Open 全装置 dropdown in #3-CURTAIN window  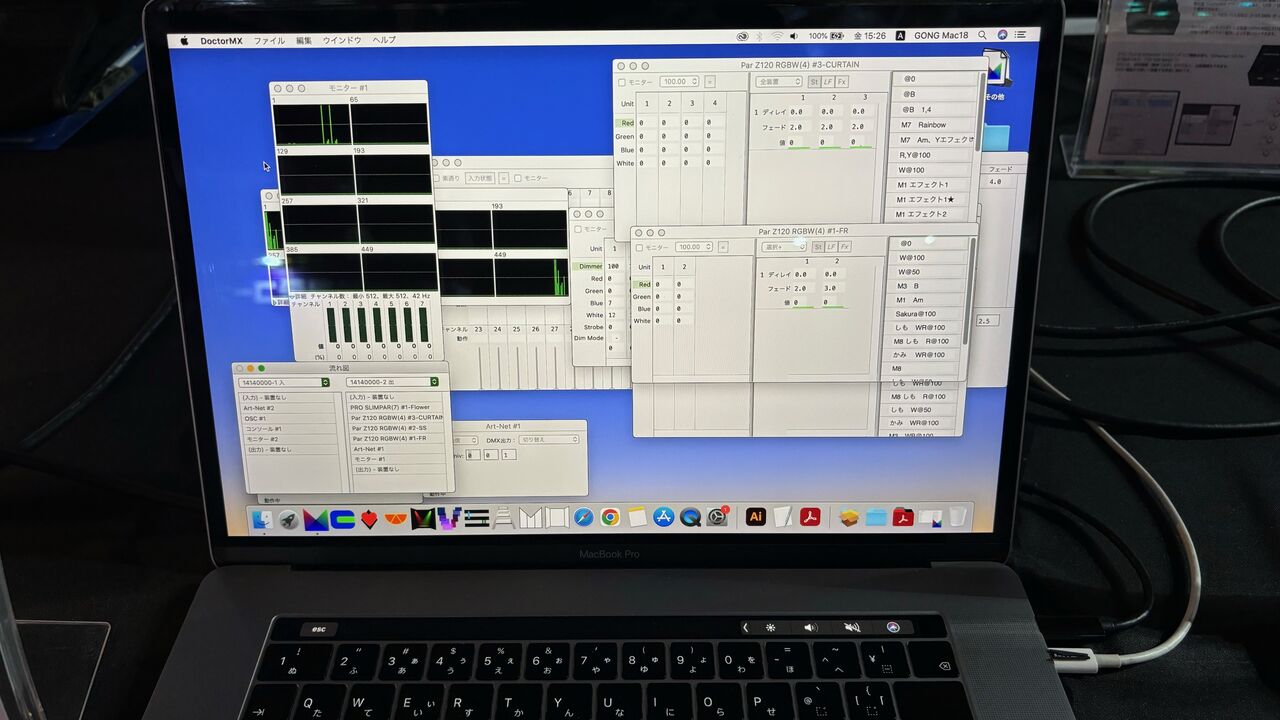tap(779, 81)
